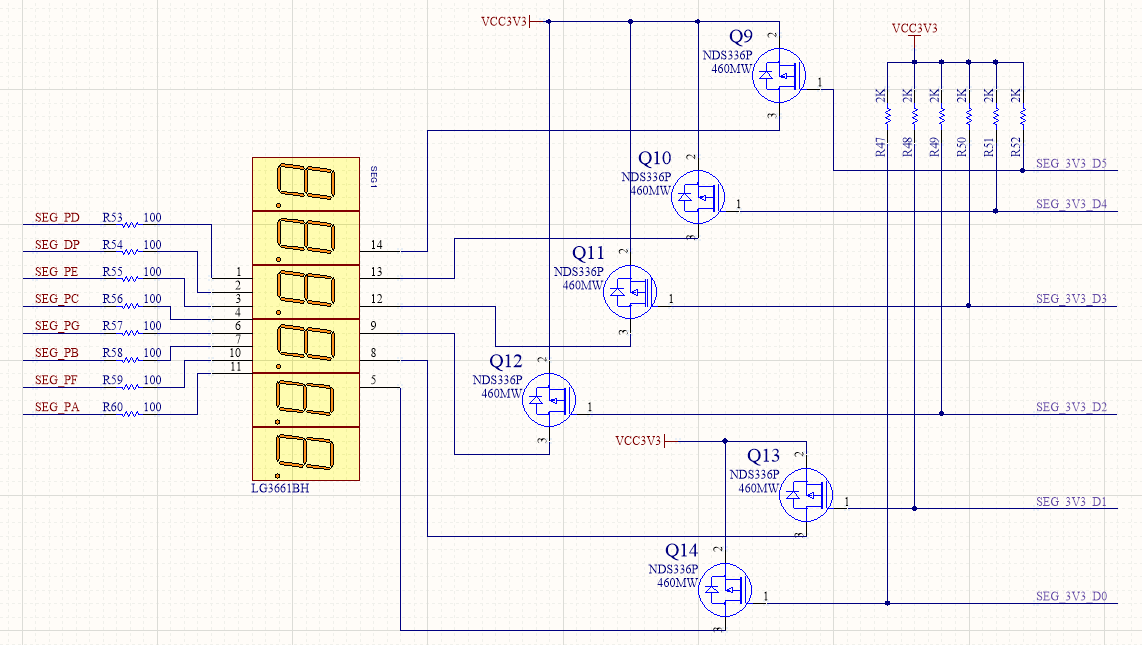Click the Q14 designator text
Screen dimensions: 1142x645
point(681,551)
